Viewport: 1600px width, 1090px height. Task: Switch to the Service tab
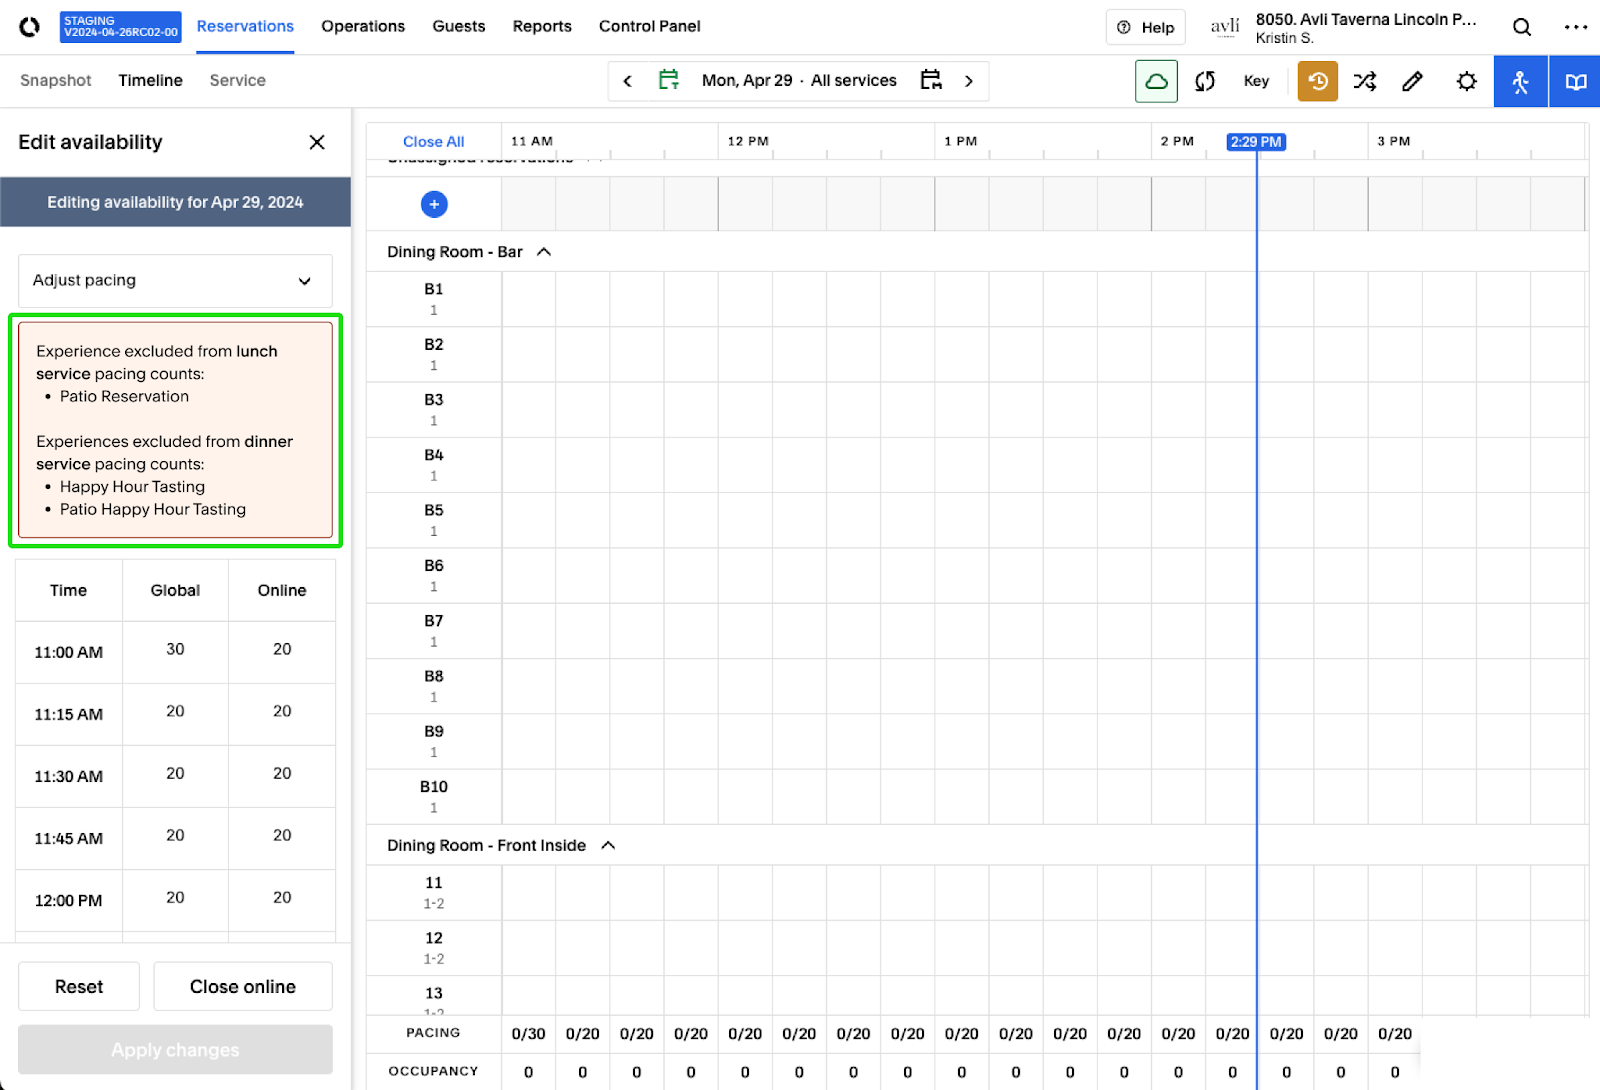pyautogui.click(x=237, y=80)
